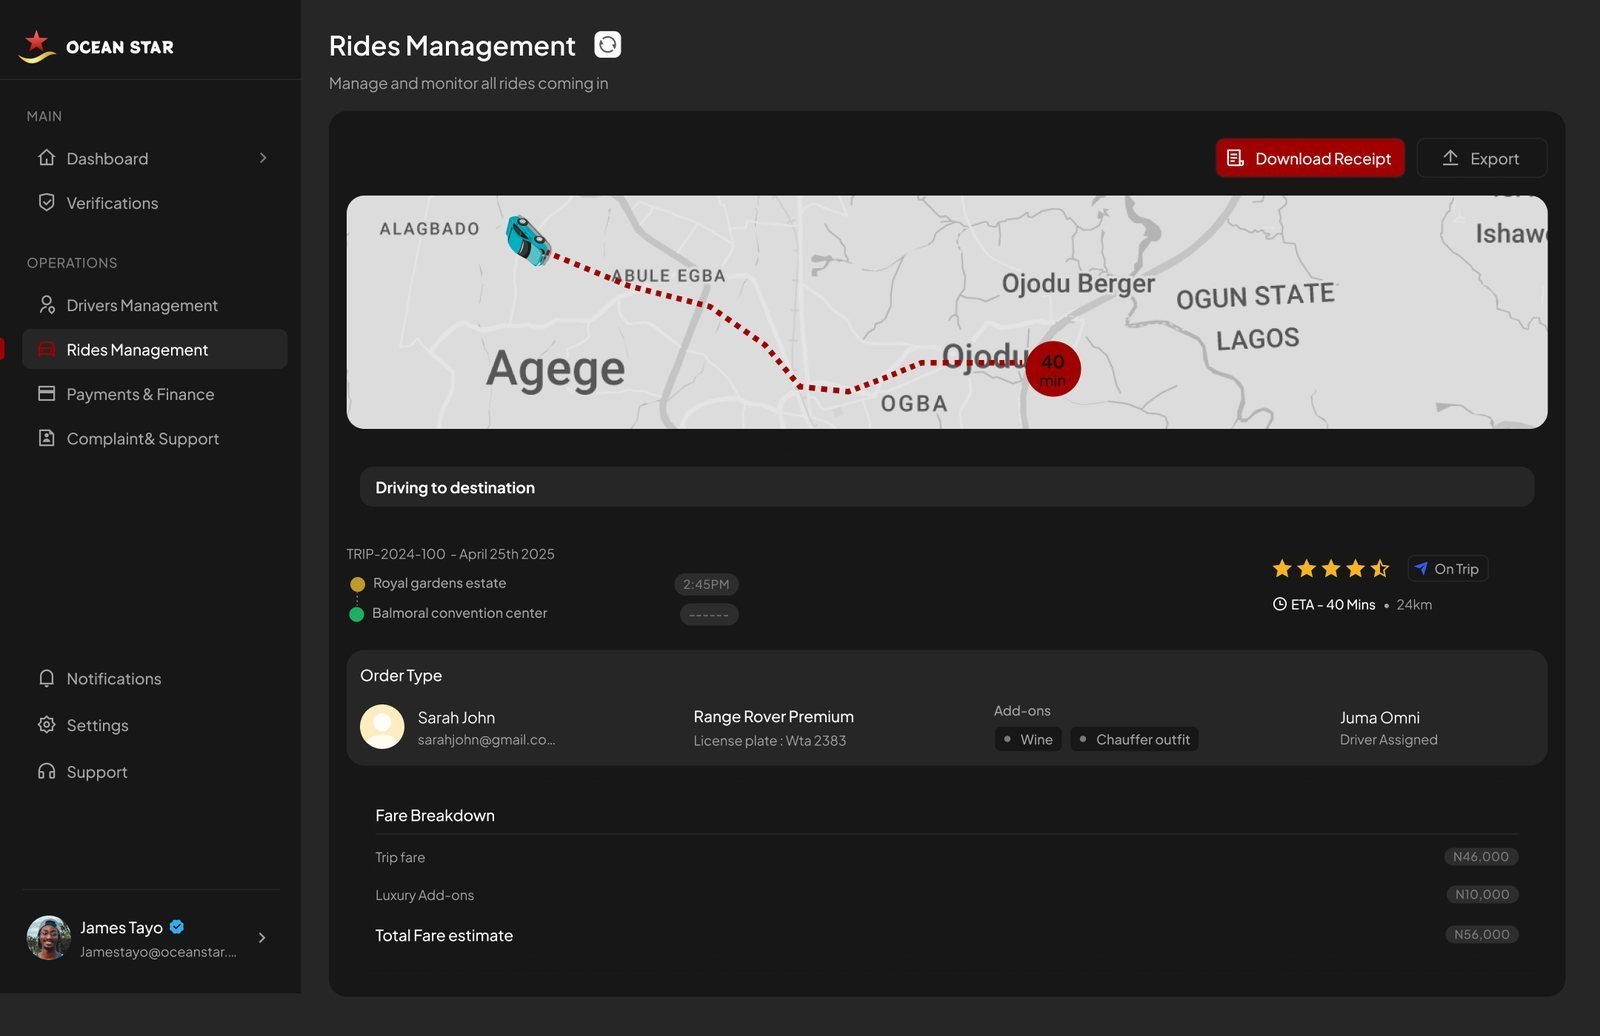1600x1036 pixels.
Task: Click the red car Rides icon
Action: click(x=46, y=349)
